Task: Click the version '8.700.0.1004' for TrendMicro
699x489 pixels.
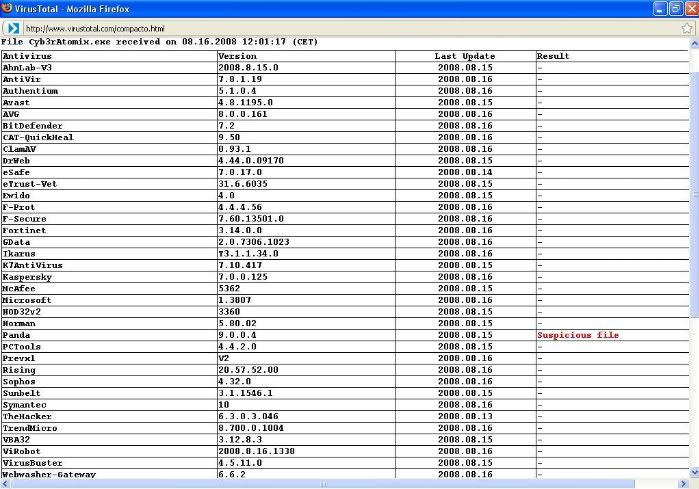Action: [x=251, y=428]
